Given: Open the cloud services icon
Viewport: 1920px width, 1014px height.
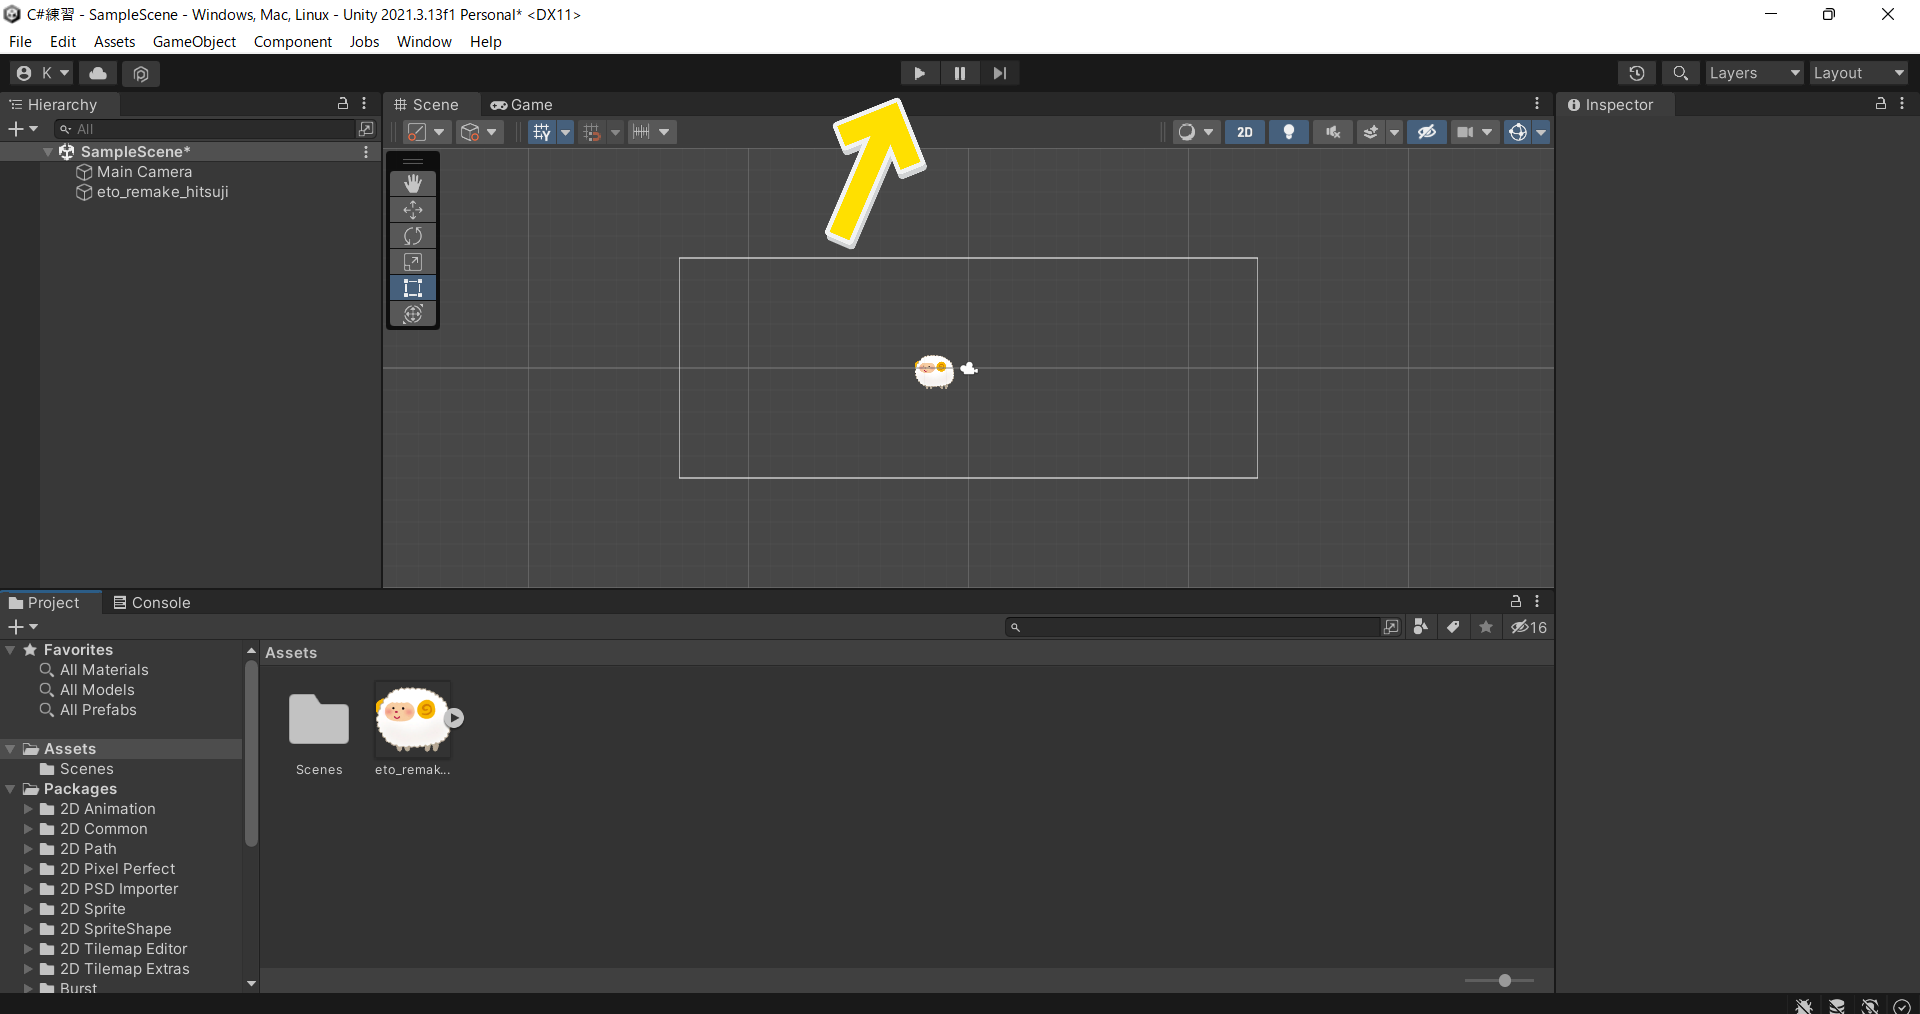Looking at the screenshot, I should pyautogui.click(x=98, y=73).
